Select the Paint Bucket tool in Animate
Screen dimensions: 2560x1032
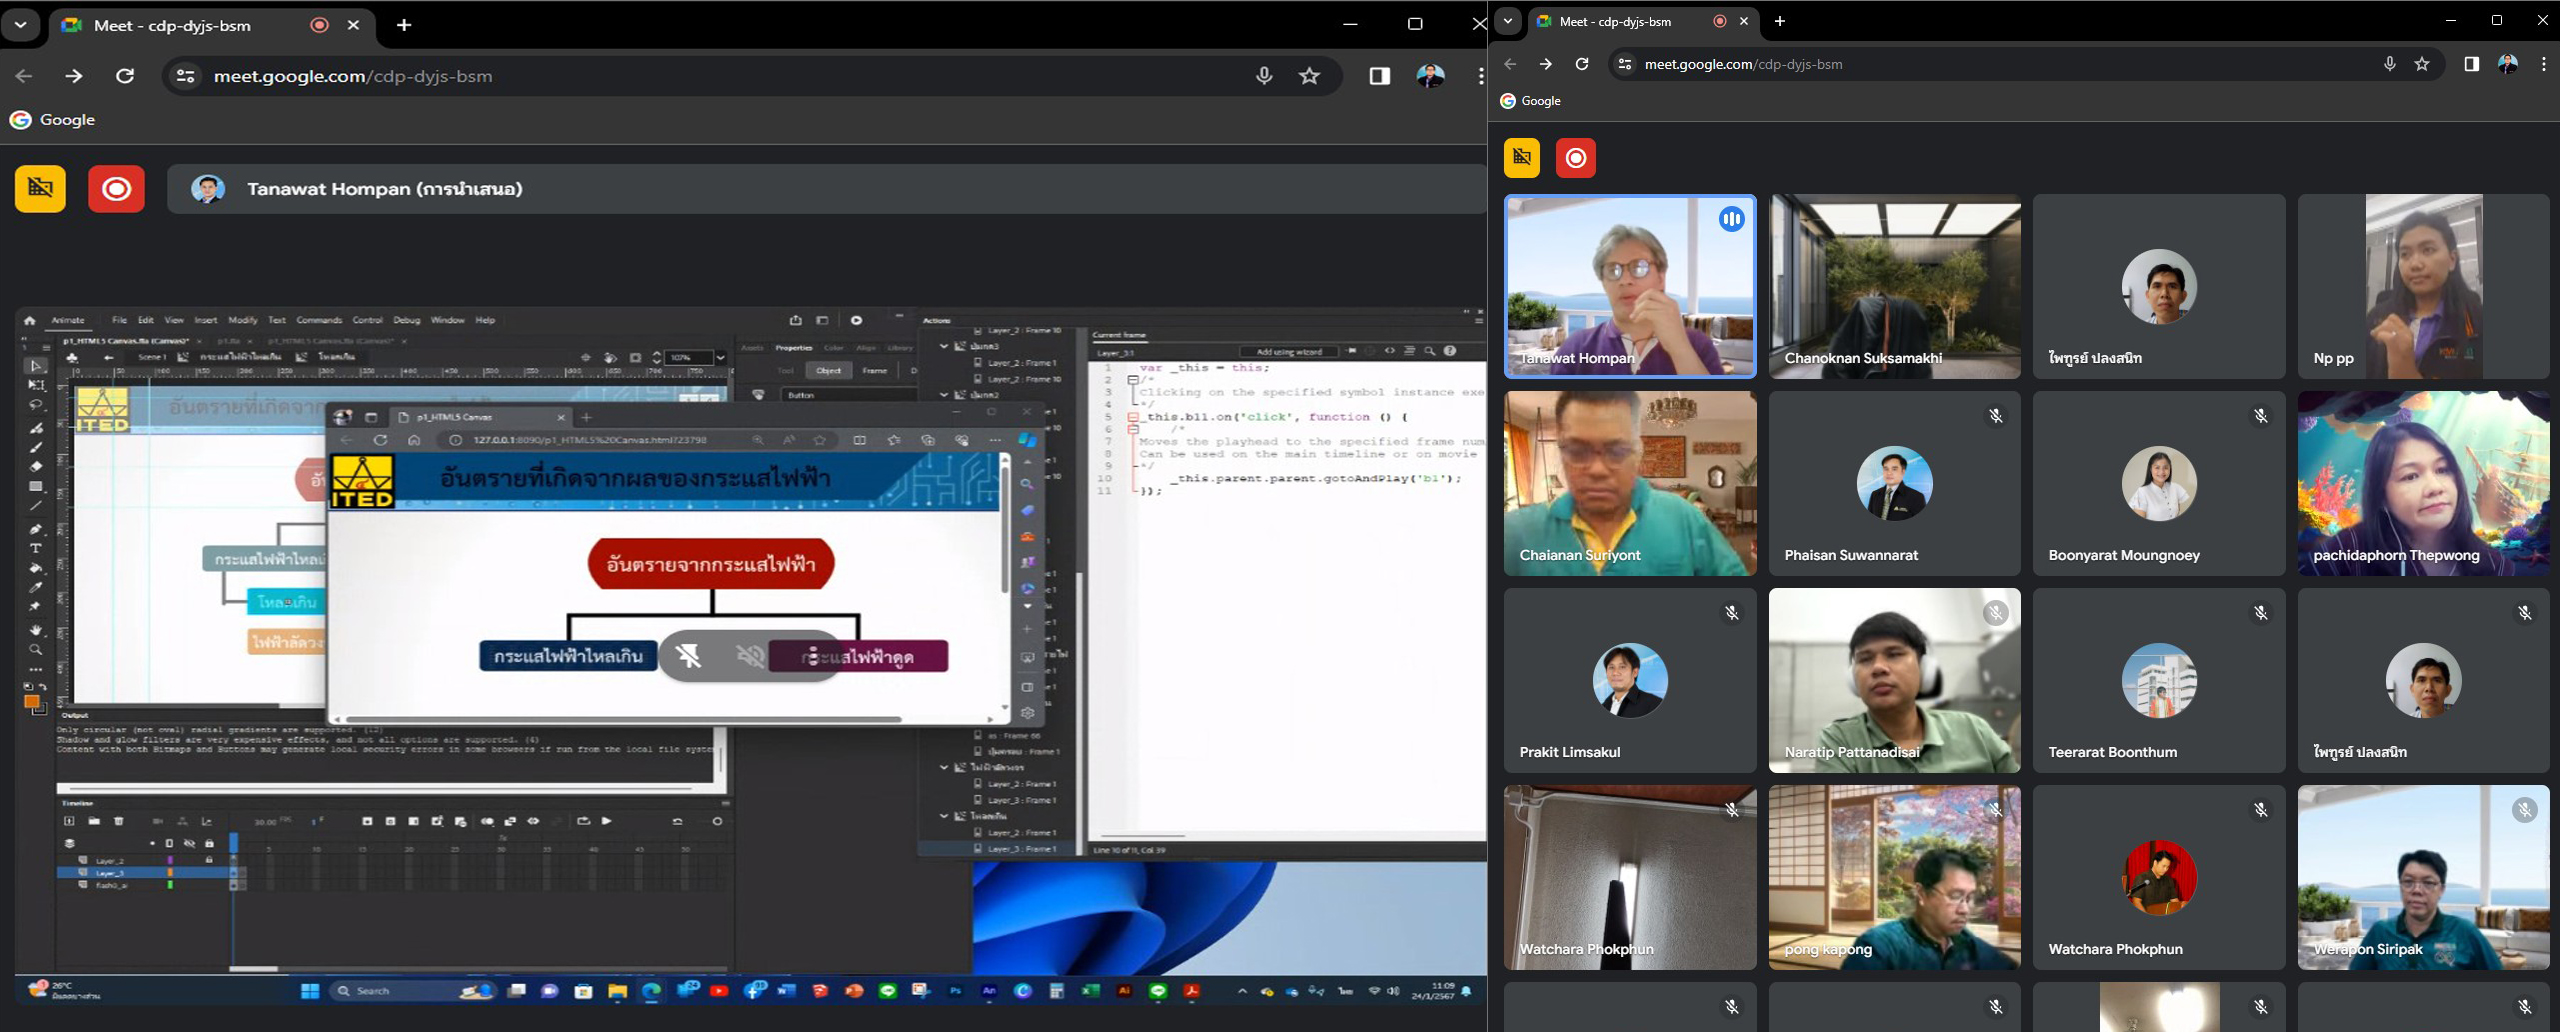(x=36, y=568)
